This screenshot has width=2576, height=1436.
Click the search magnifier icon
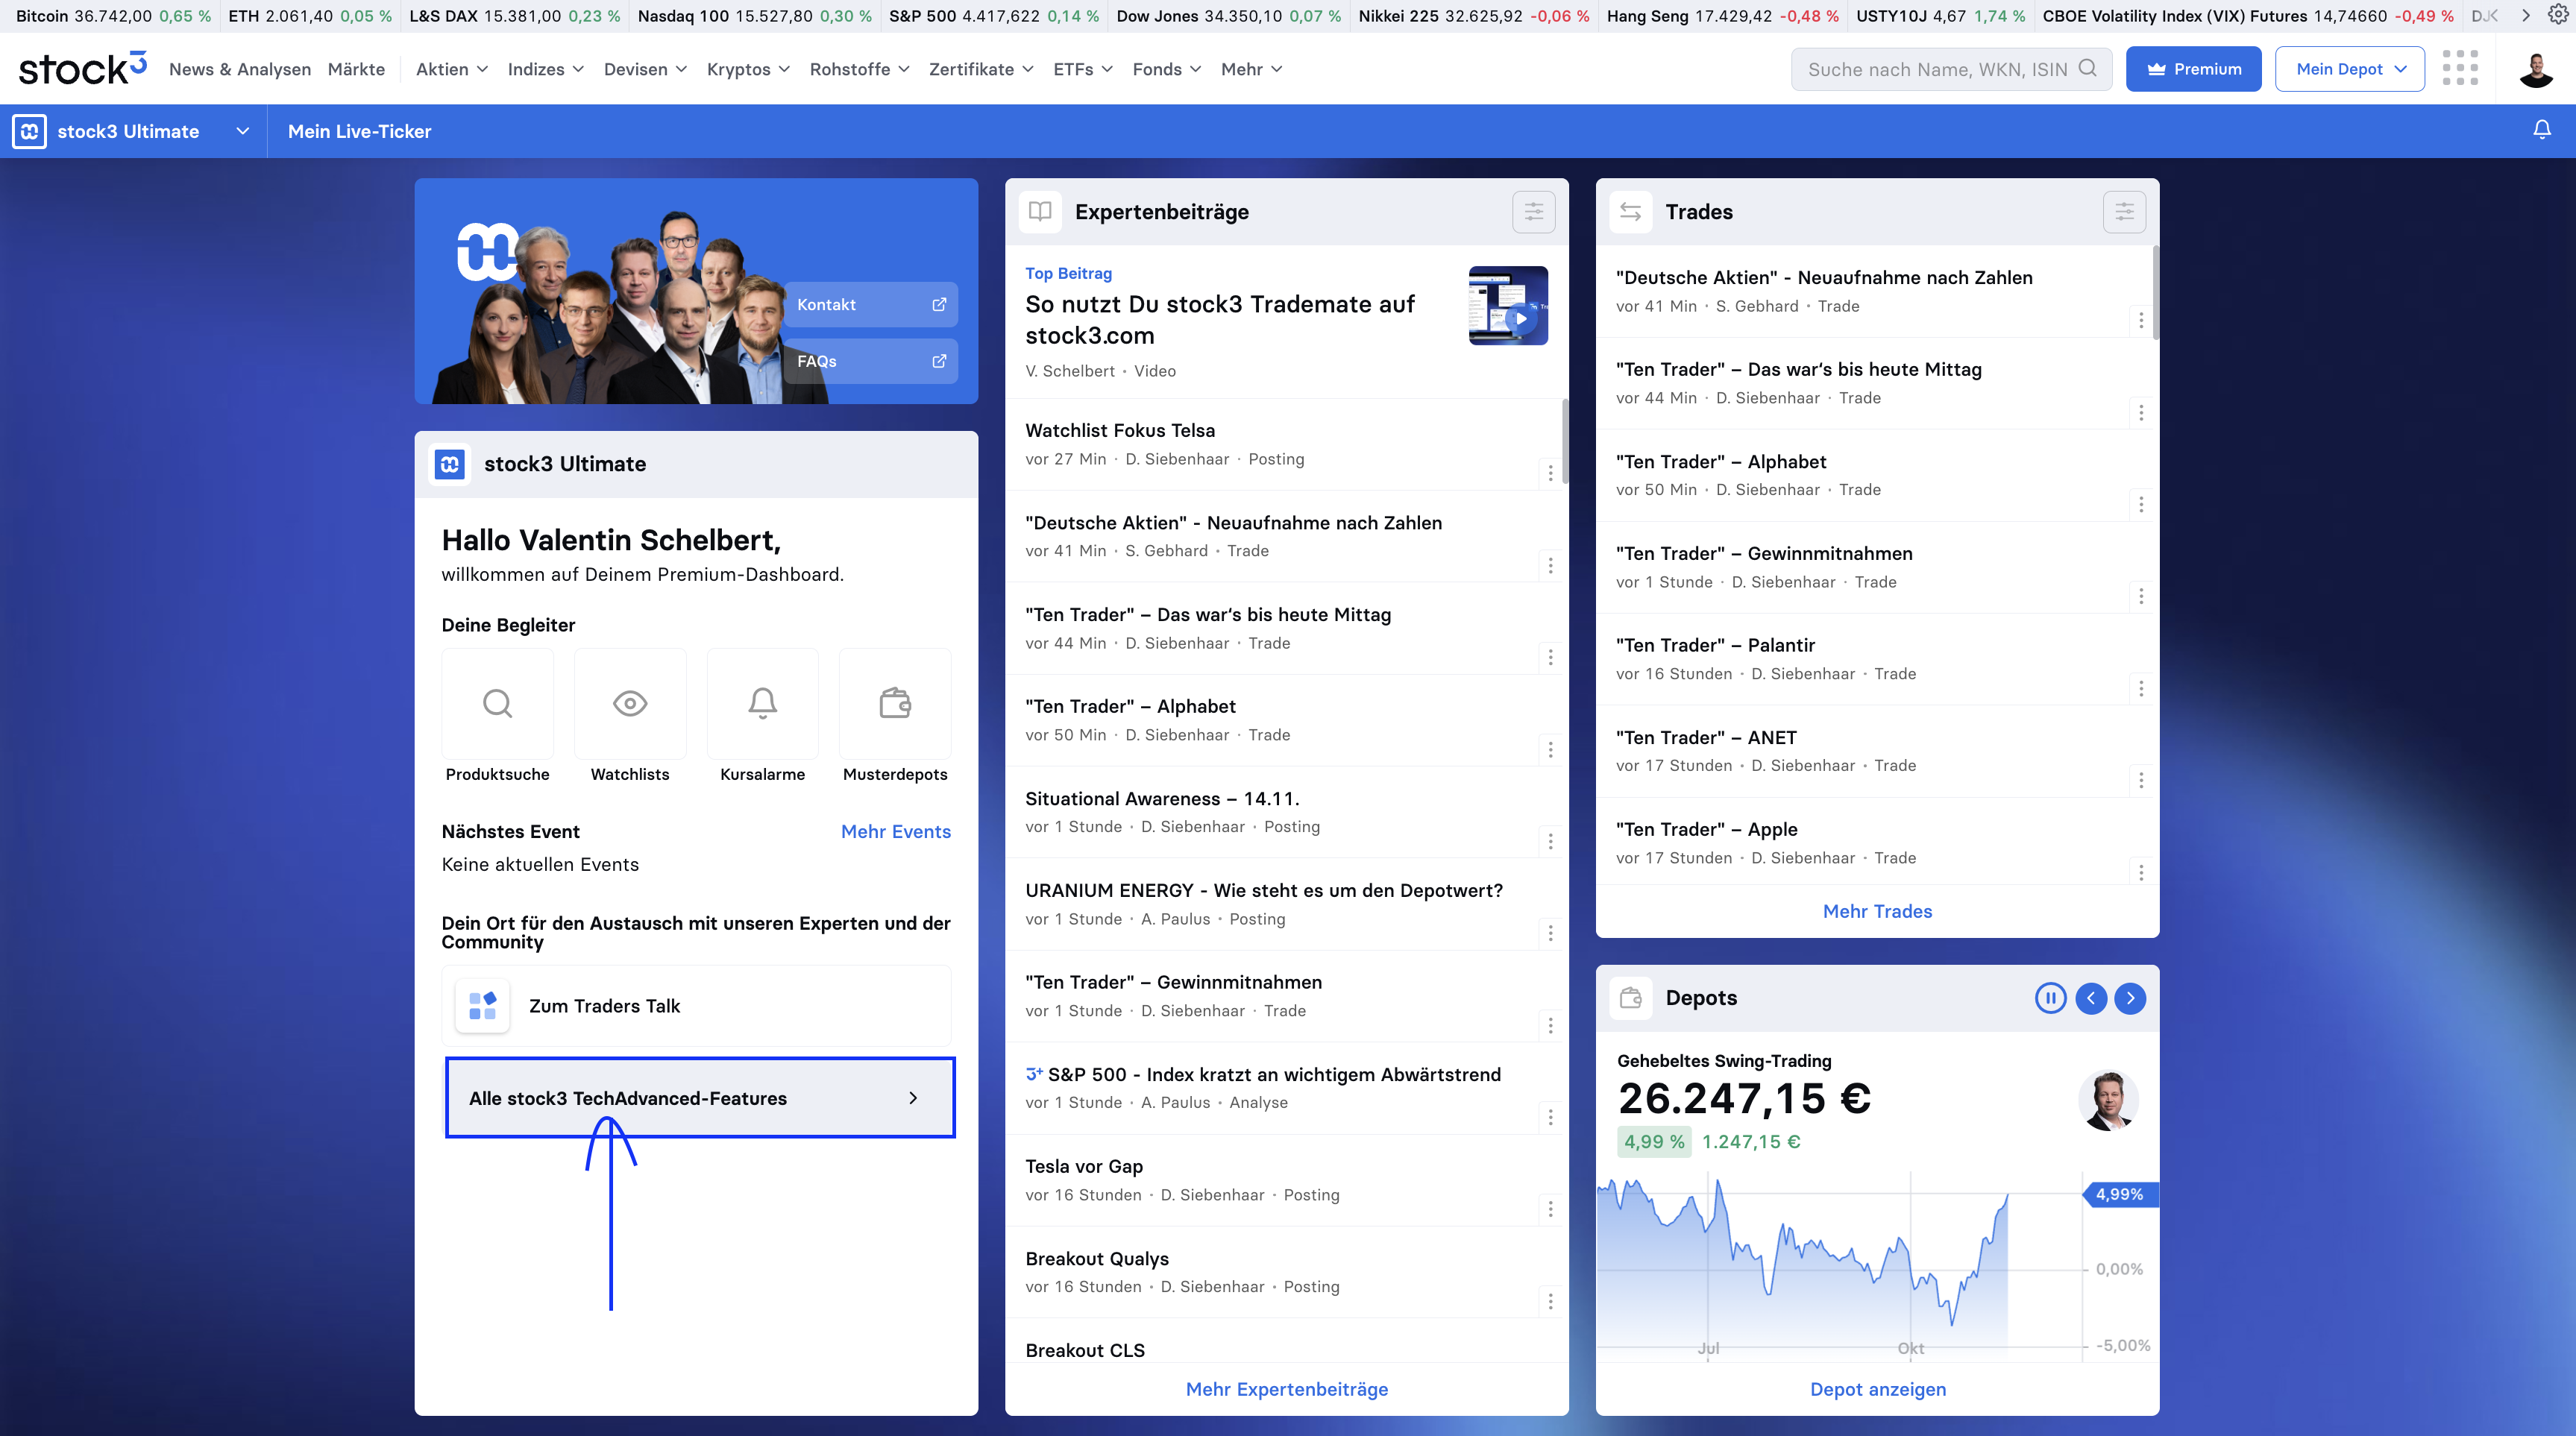tap(2087, 68)
